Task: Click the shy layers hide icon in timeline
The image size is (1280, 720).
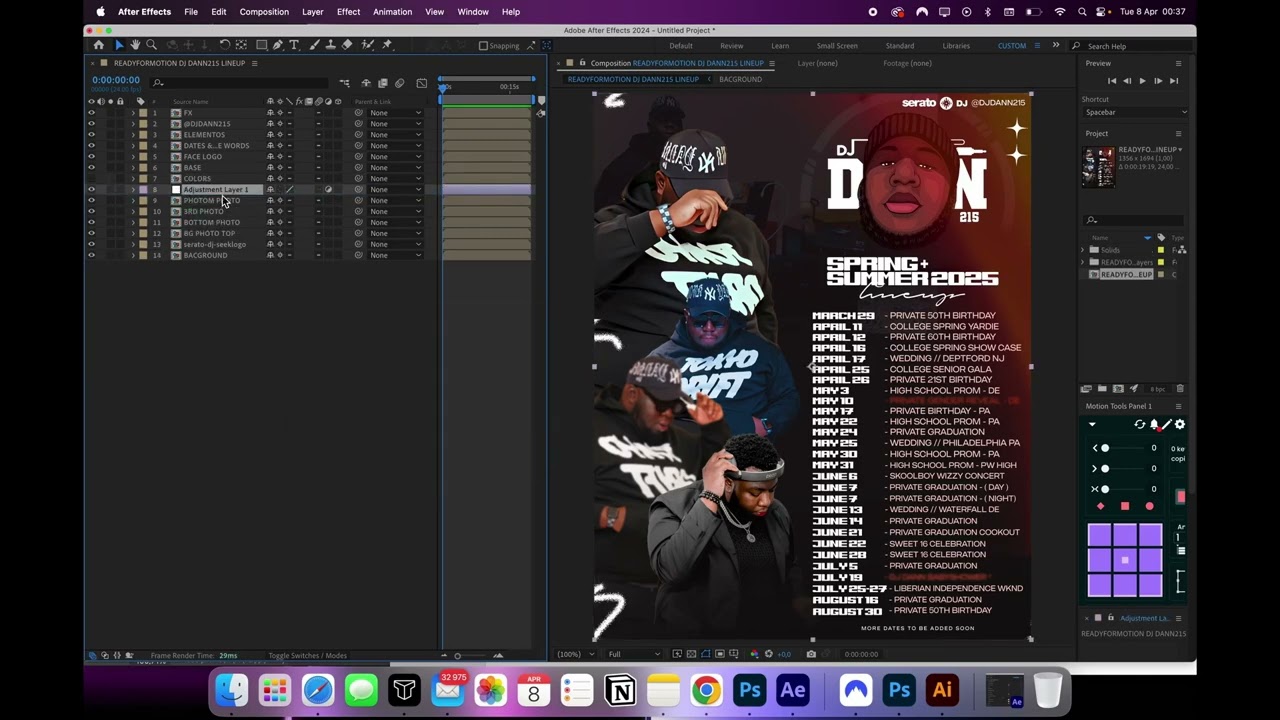Action: [366, 83]
